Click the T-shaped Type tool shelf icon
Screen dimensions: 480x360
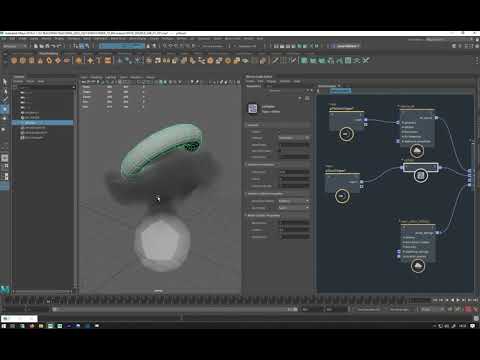click(99, 60)
